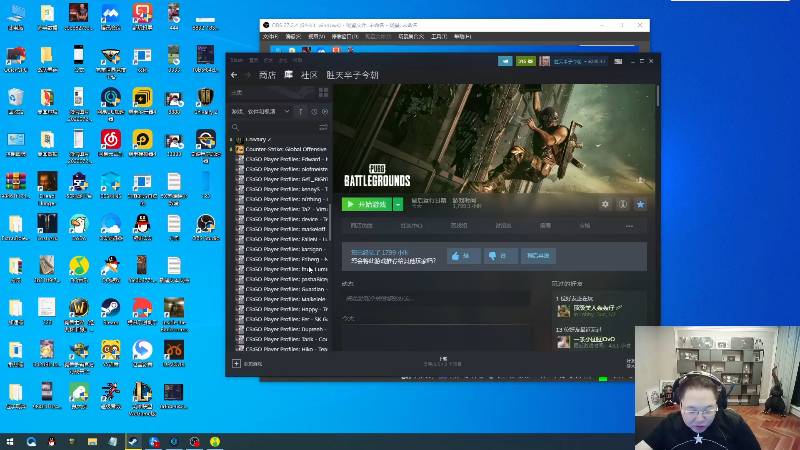Open the Steam Community tab (社区)

click(x=309, y=75)
